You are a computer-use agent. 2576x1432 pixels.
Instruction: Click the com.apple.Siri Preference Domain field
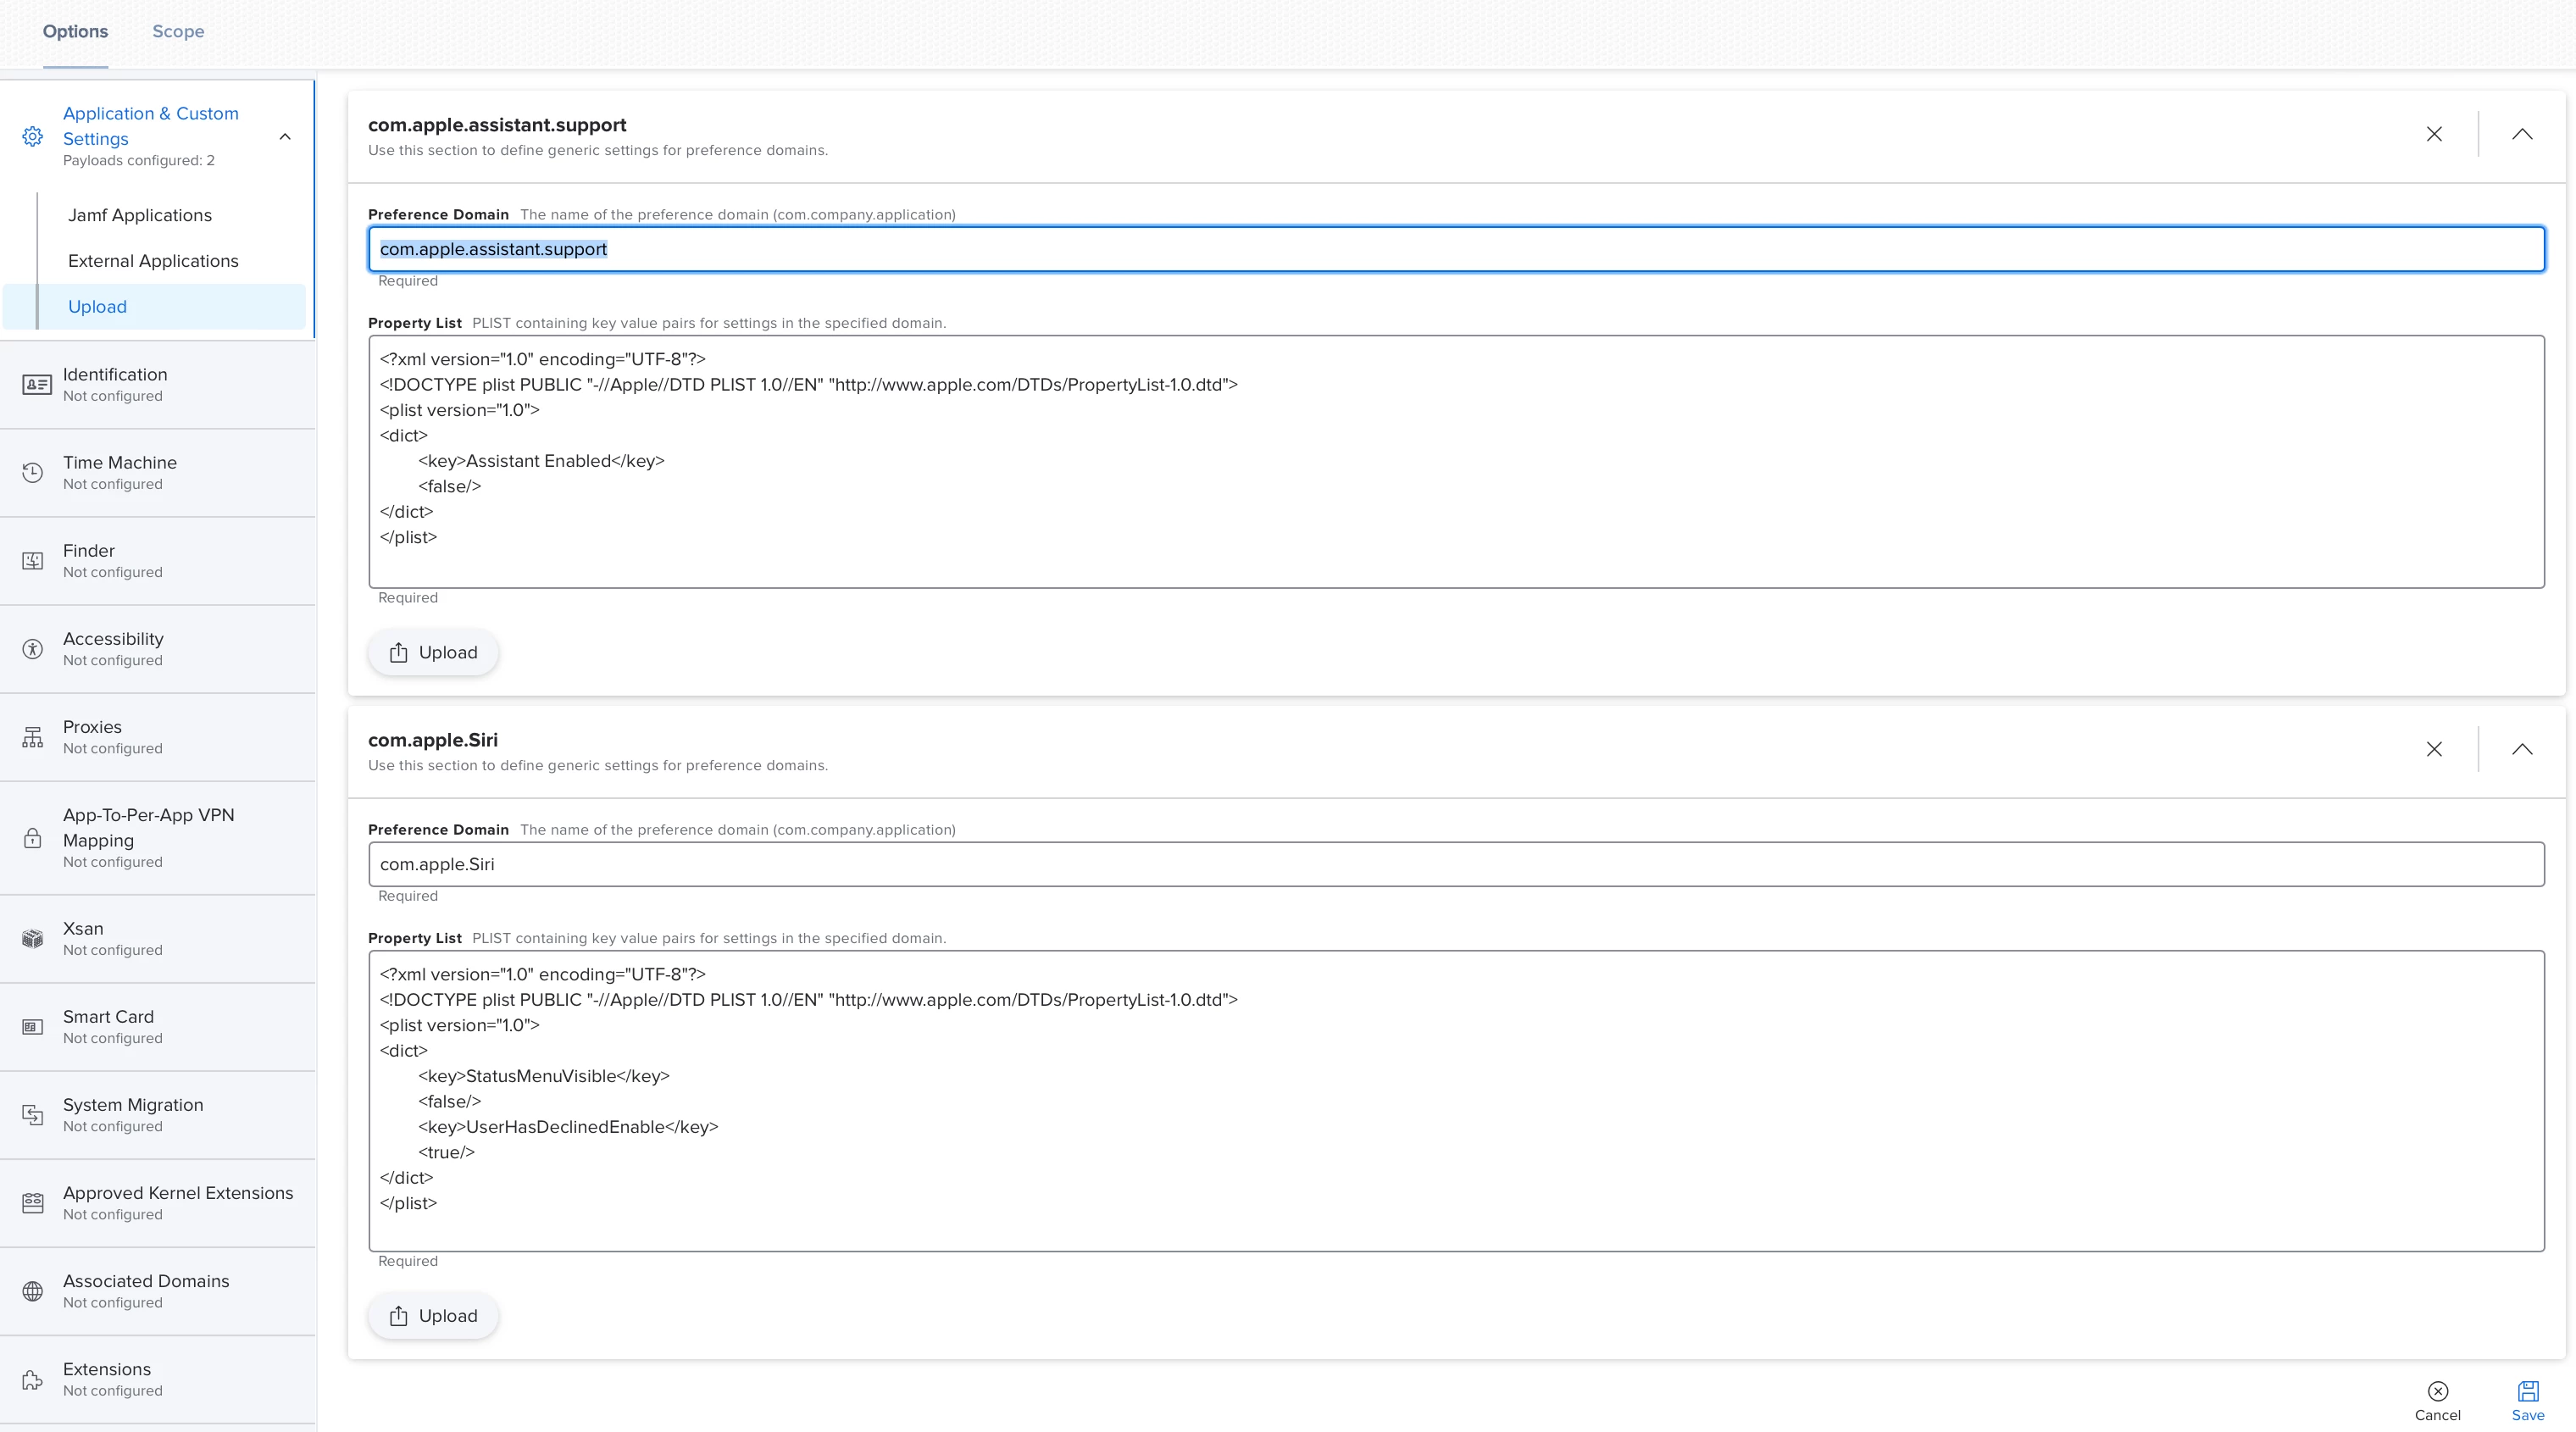coord(1456,864)
